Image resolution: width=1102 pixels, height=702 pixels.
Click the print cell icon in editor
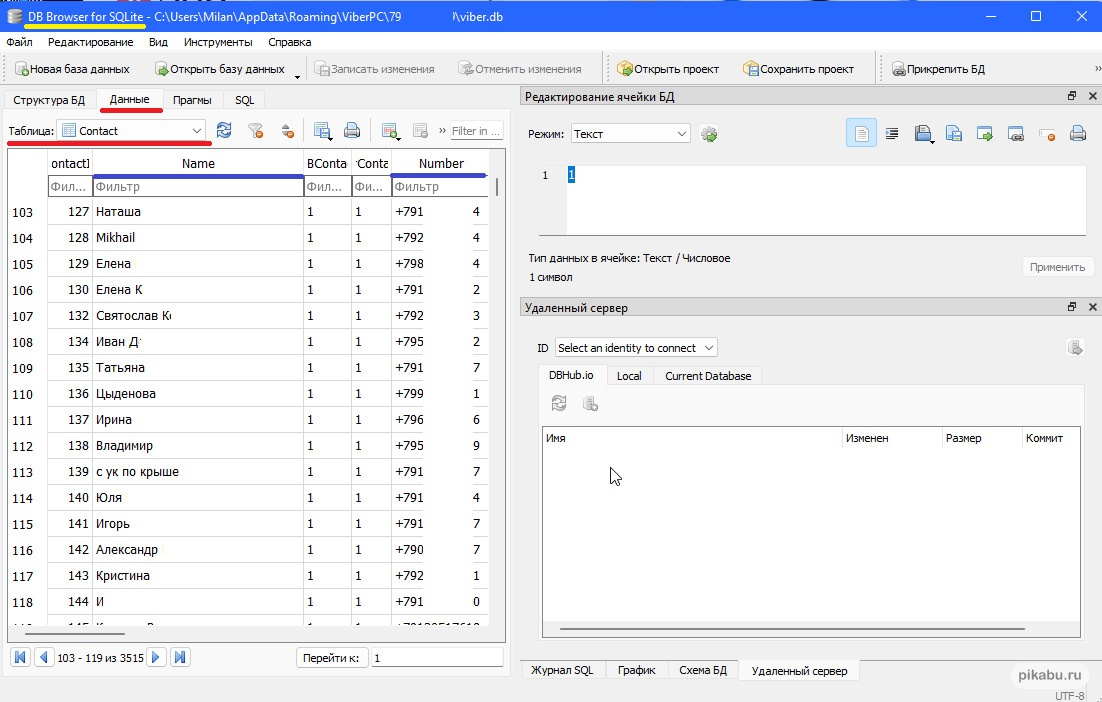point(1077,133)
